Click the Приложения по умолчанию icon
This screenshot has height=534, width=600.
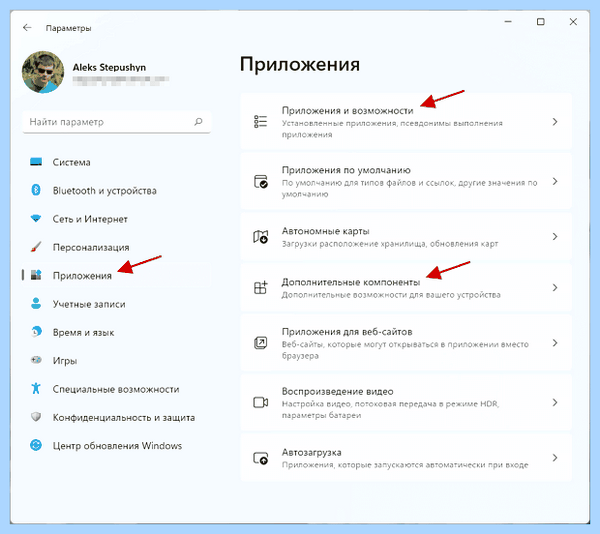(261, 181)
